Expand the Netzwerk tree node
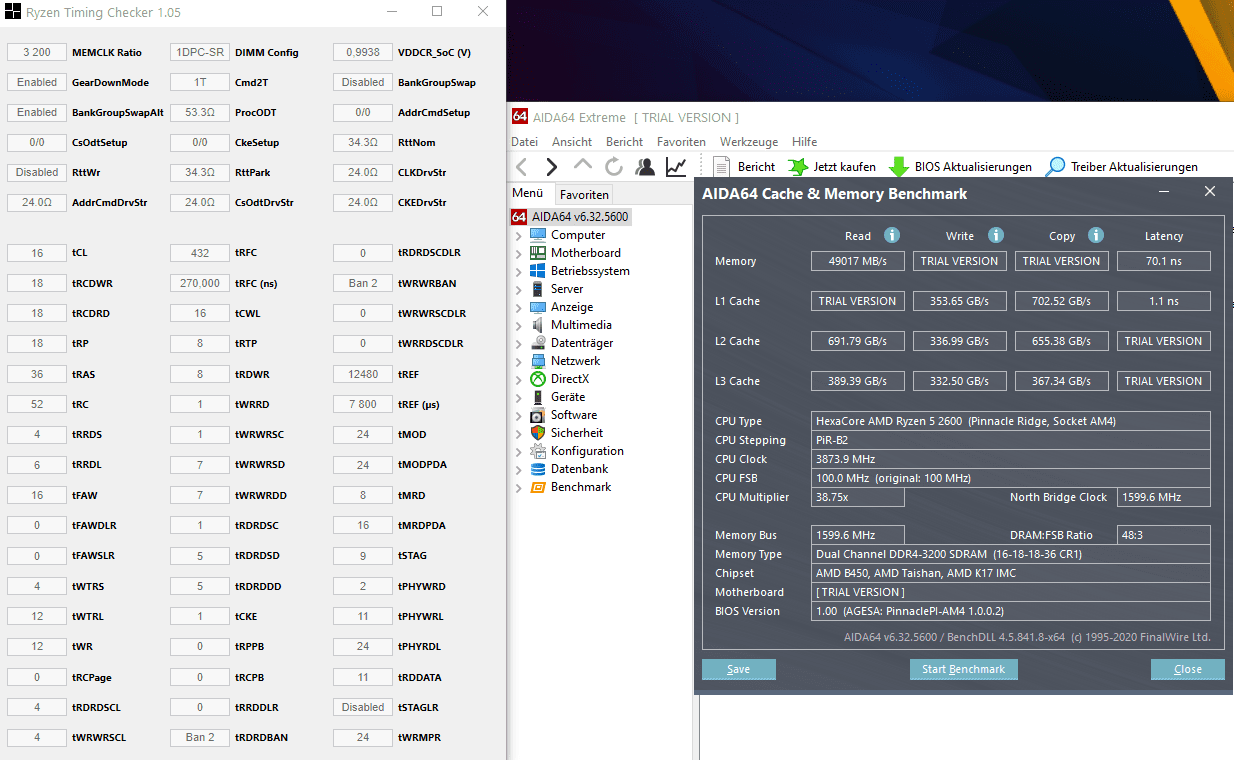The image size is (1234, 764). click(518, 362)
